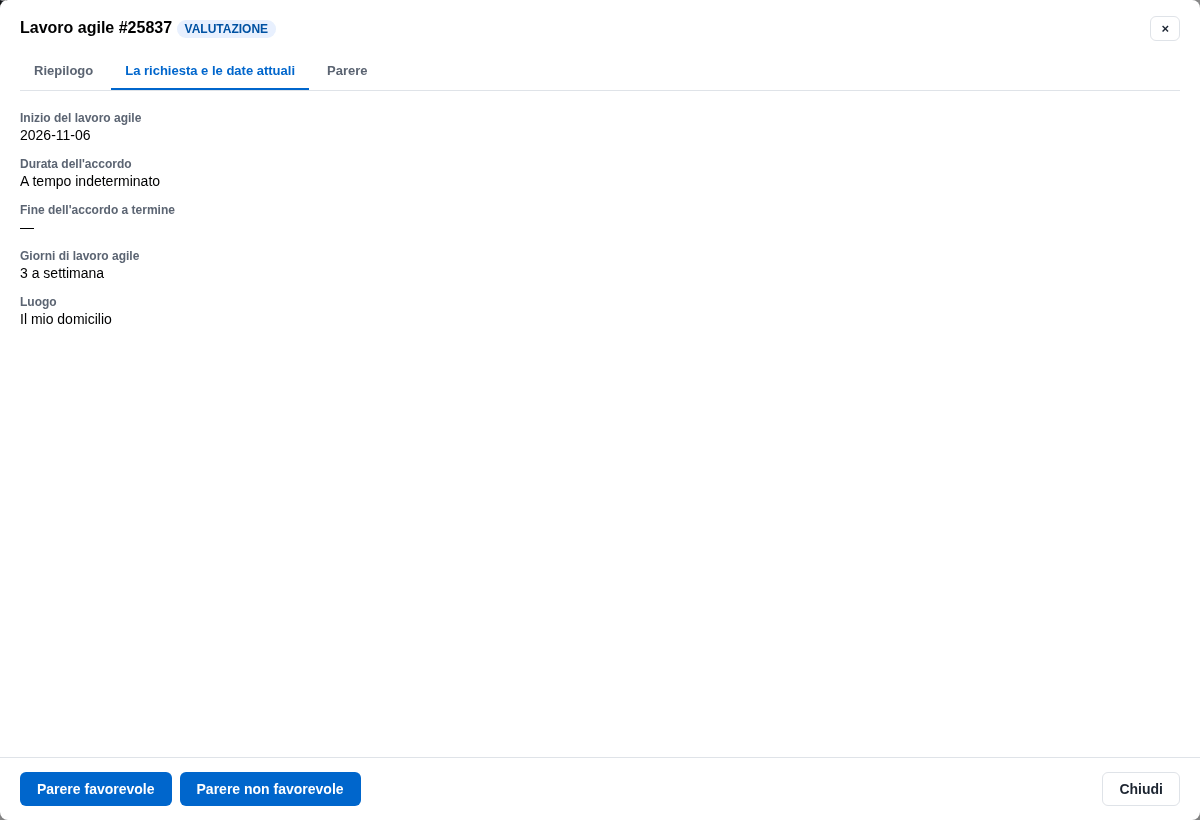
Task: Choose Parere non favorevole
Action: pos(270,789)
